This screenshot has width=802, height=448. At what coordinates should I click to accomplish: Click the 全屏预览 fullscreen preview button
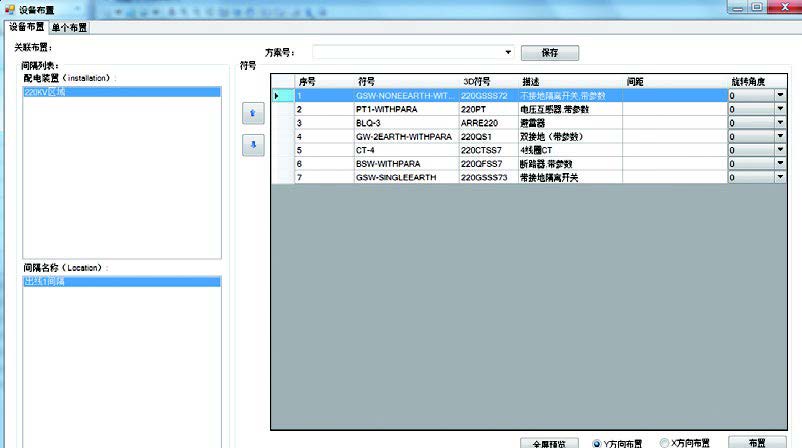pyautogui.click(x=549, y=443)
